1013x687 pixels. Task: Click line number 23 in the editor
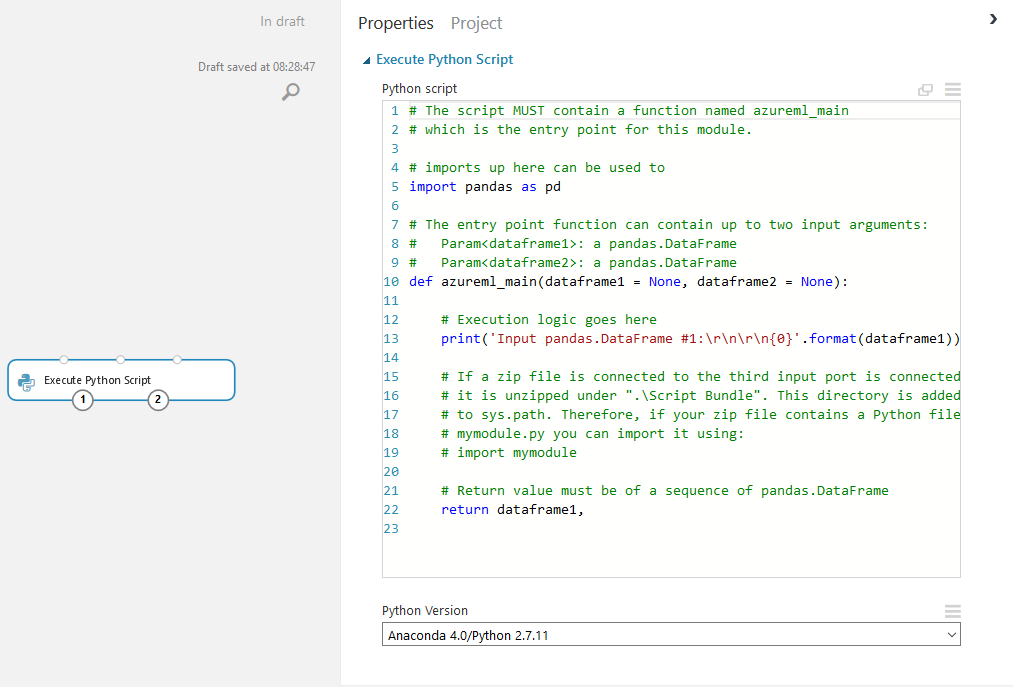pos(391,529)
